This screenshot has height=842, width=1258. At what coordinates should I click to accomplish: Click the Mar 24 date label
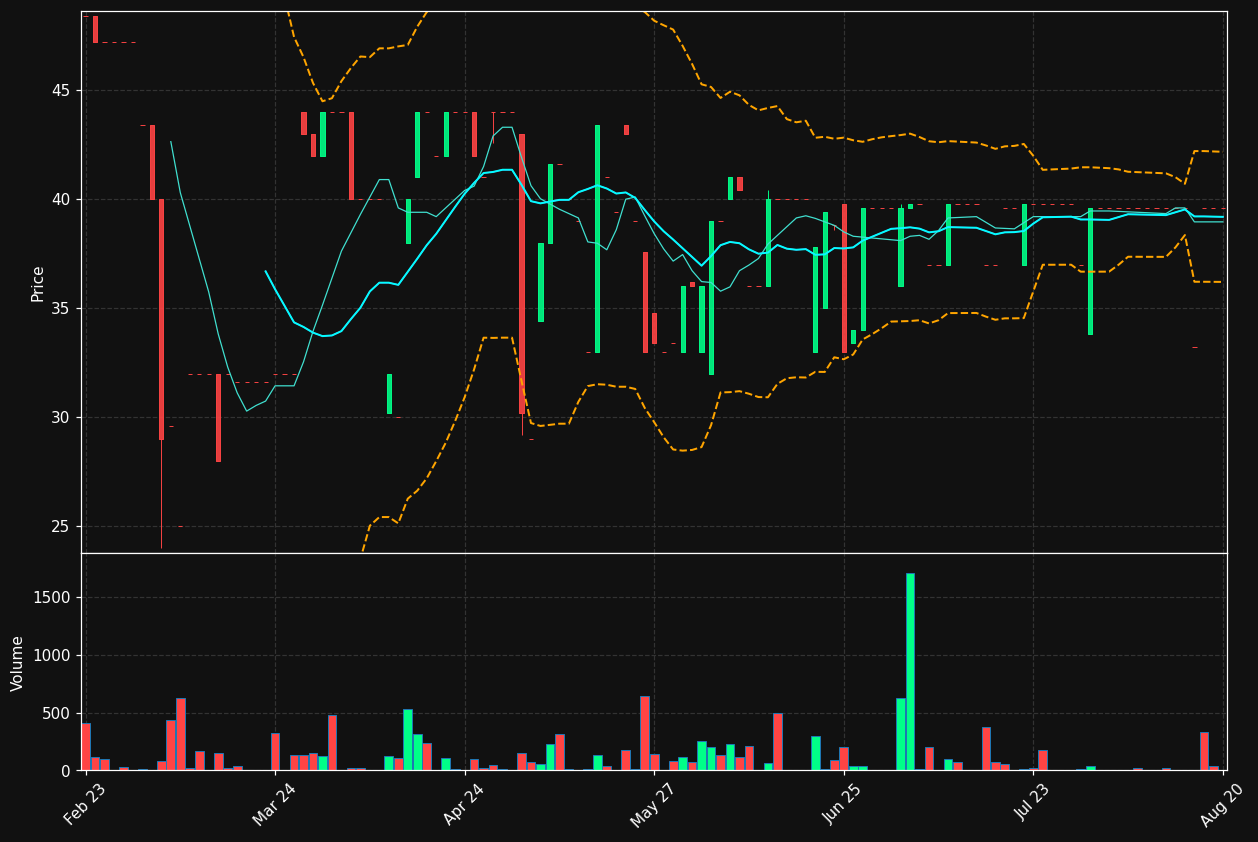(x=274, y=805)
